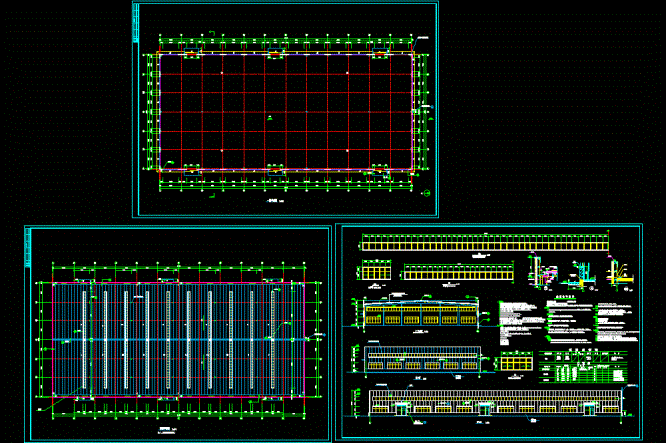Select the middle wall section detail with the cyan column
This screenshot has height=443, width=666.
[x=580, y=274]
